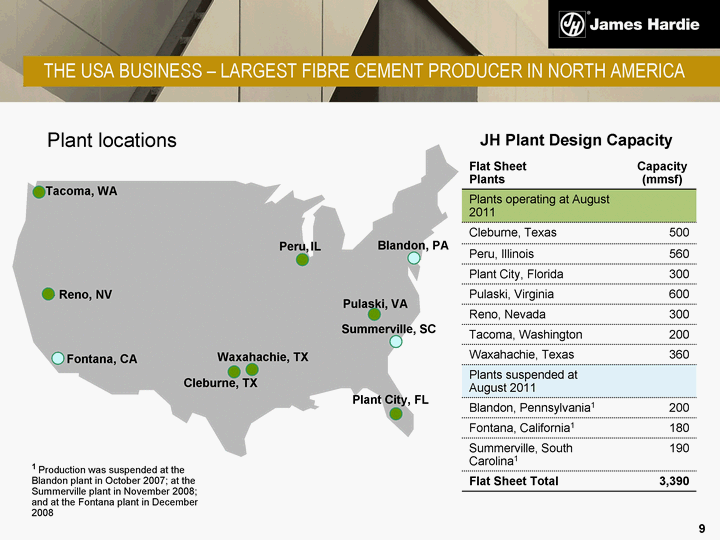The image size is (720, 540).
Task: Click the 'Capacity (mmsf)' column header
Action: click(662, 172)
